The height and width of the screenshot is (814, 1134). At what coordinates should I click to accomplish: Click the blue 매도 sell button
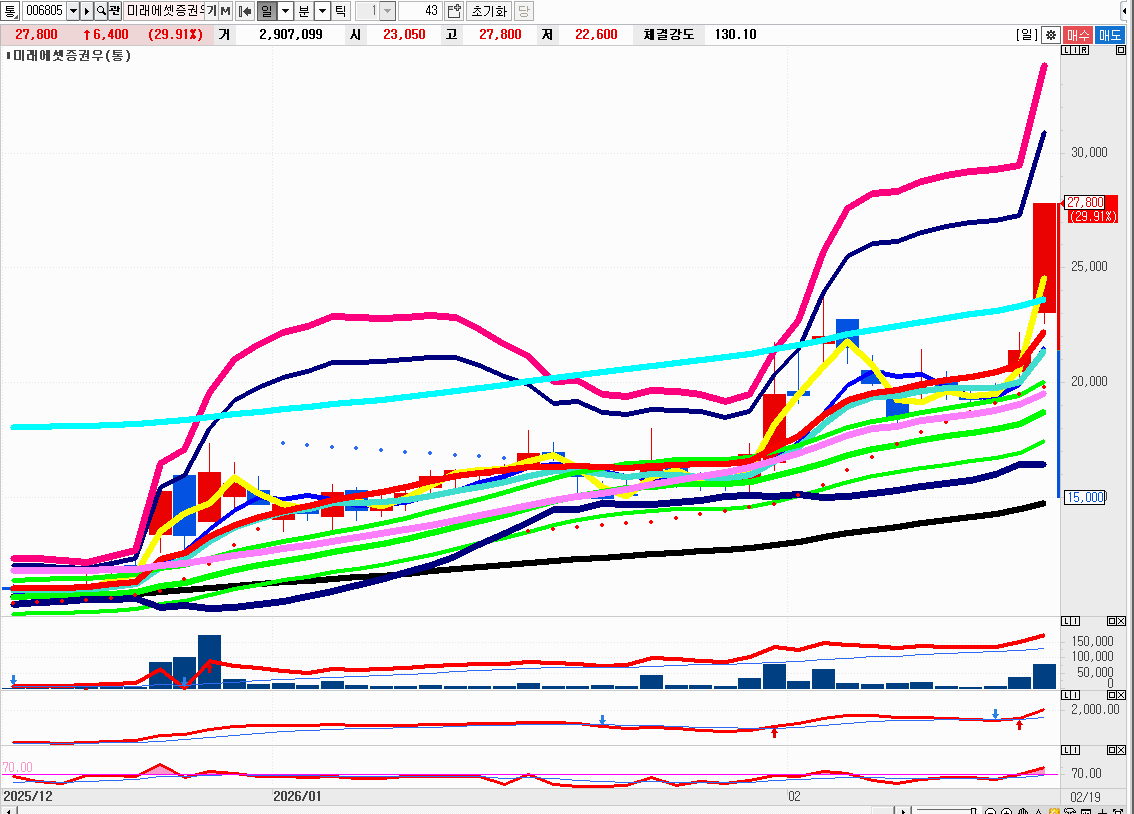click(x=1110, y=35)
